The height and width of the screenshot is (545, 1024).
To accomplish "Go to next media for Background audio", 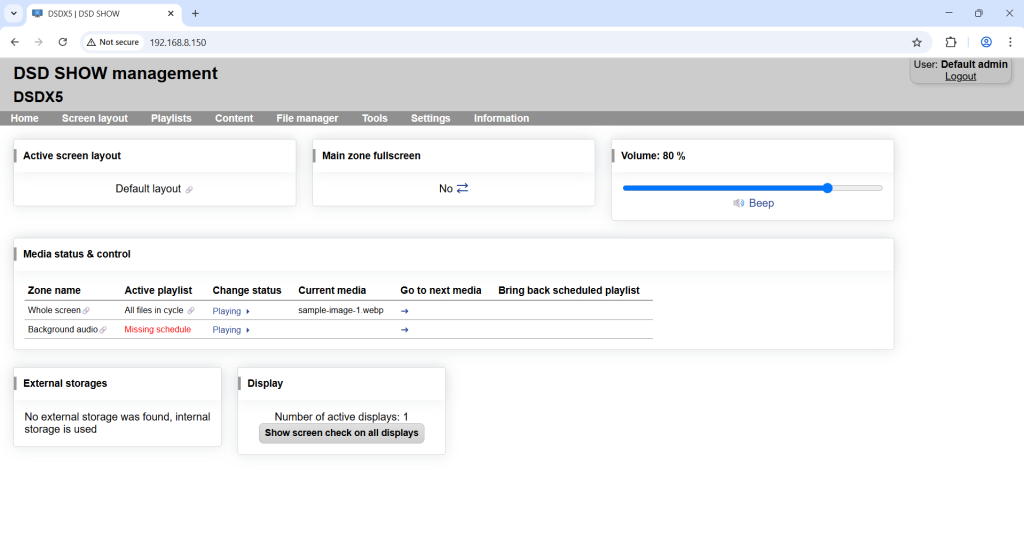I will 405,330.
